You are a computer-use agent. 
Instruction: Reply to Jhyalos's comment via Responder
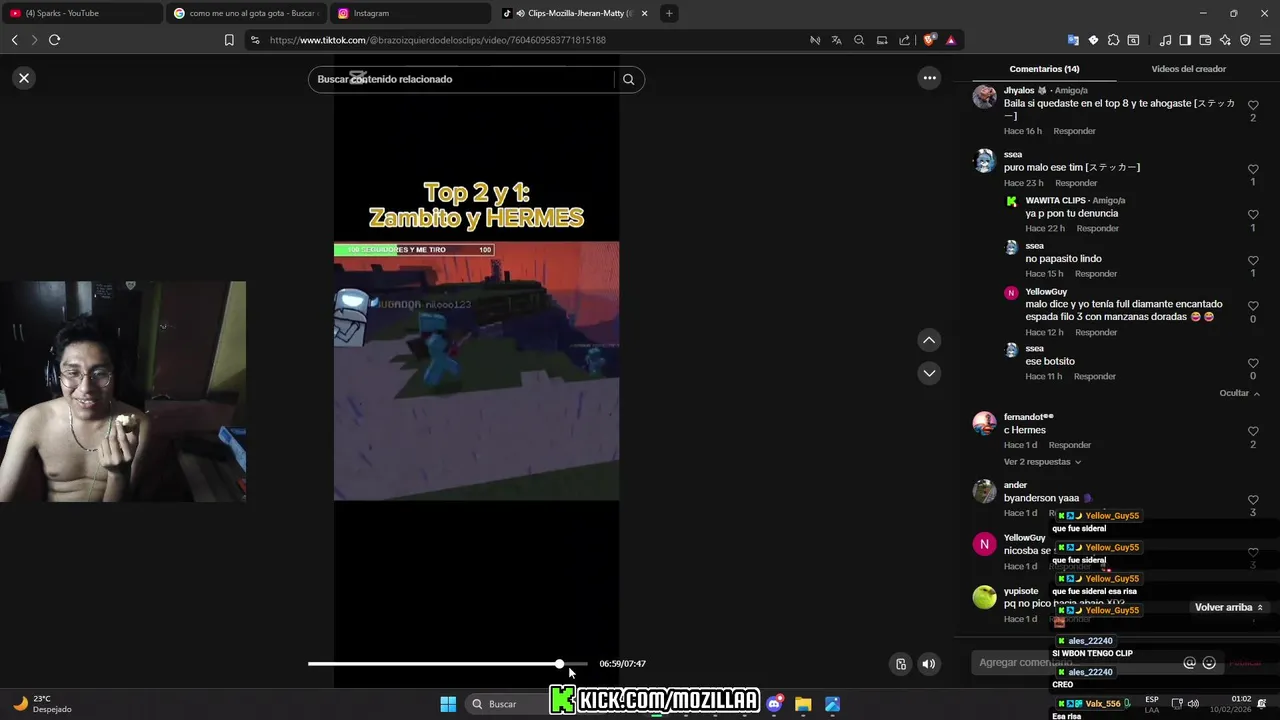click(1074, 131)
